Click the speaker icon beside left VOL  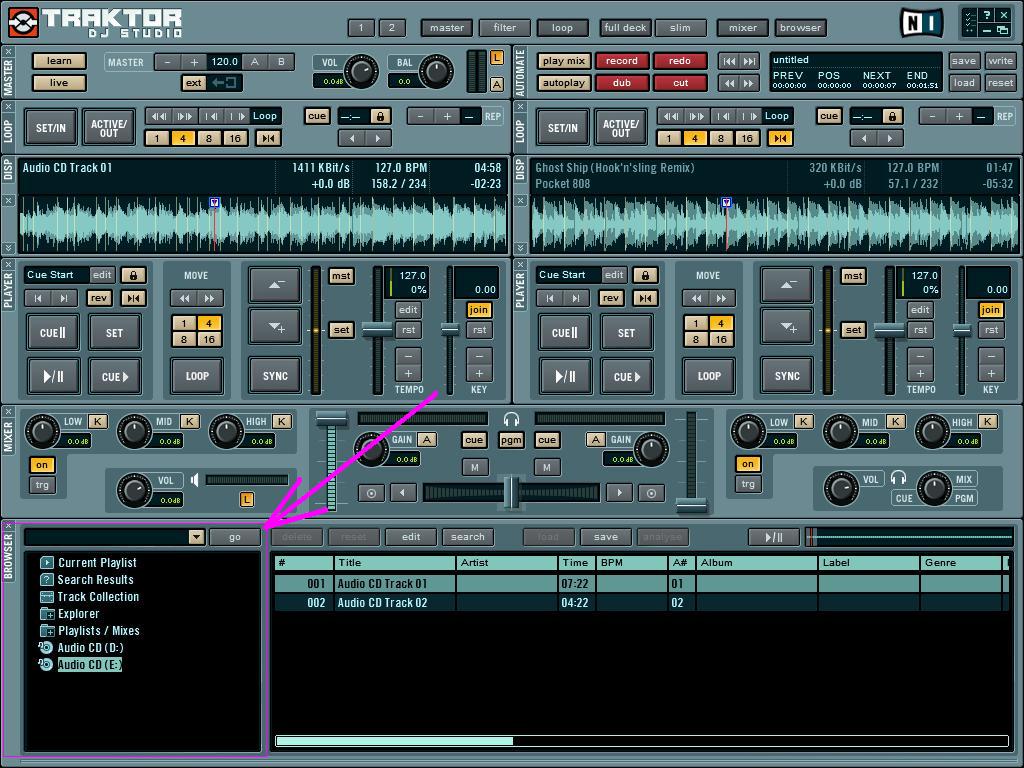195,480
